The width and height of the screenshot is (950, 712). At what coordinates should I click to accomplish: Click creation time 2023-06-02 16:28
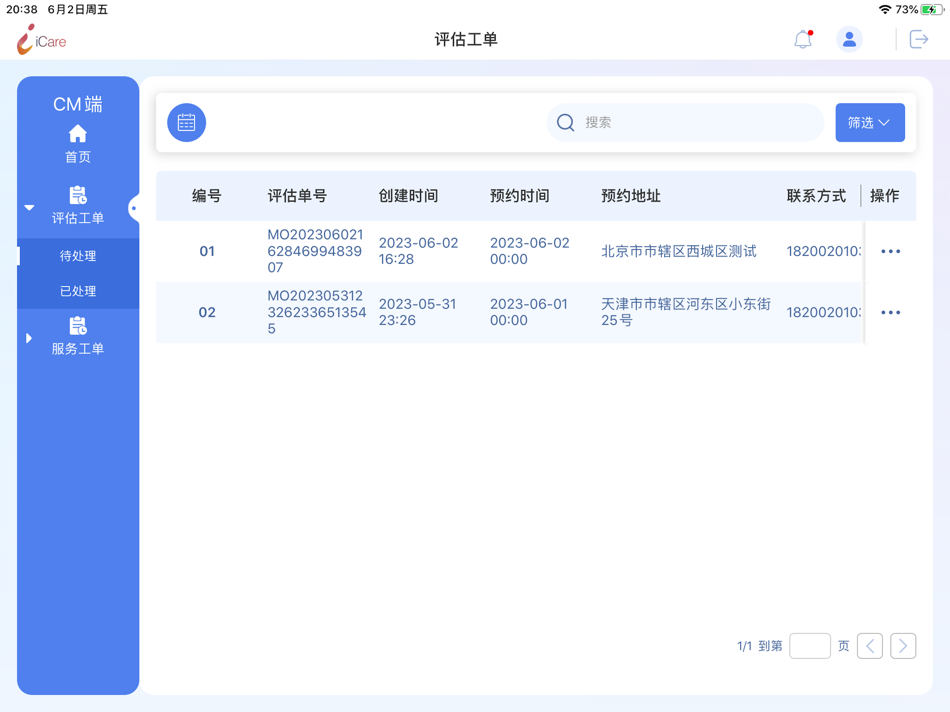[418, 251]
